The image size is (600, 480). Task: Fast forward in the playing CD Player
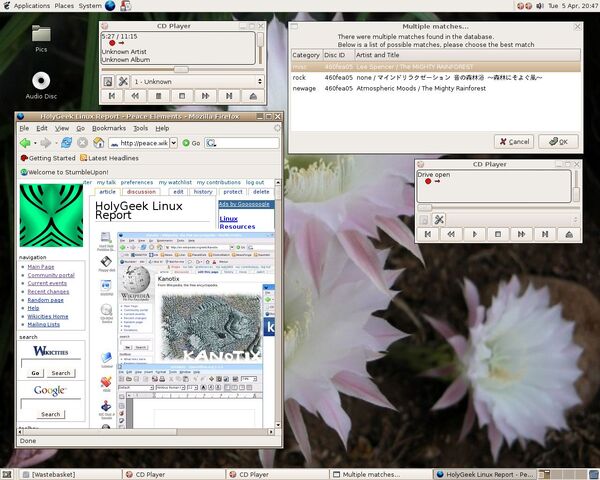[x=205, y=96]
